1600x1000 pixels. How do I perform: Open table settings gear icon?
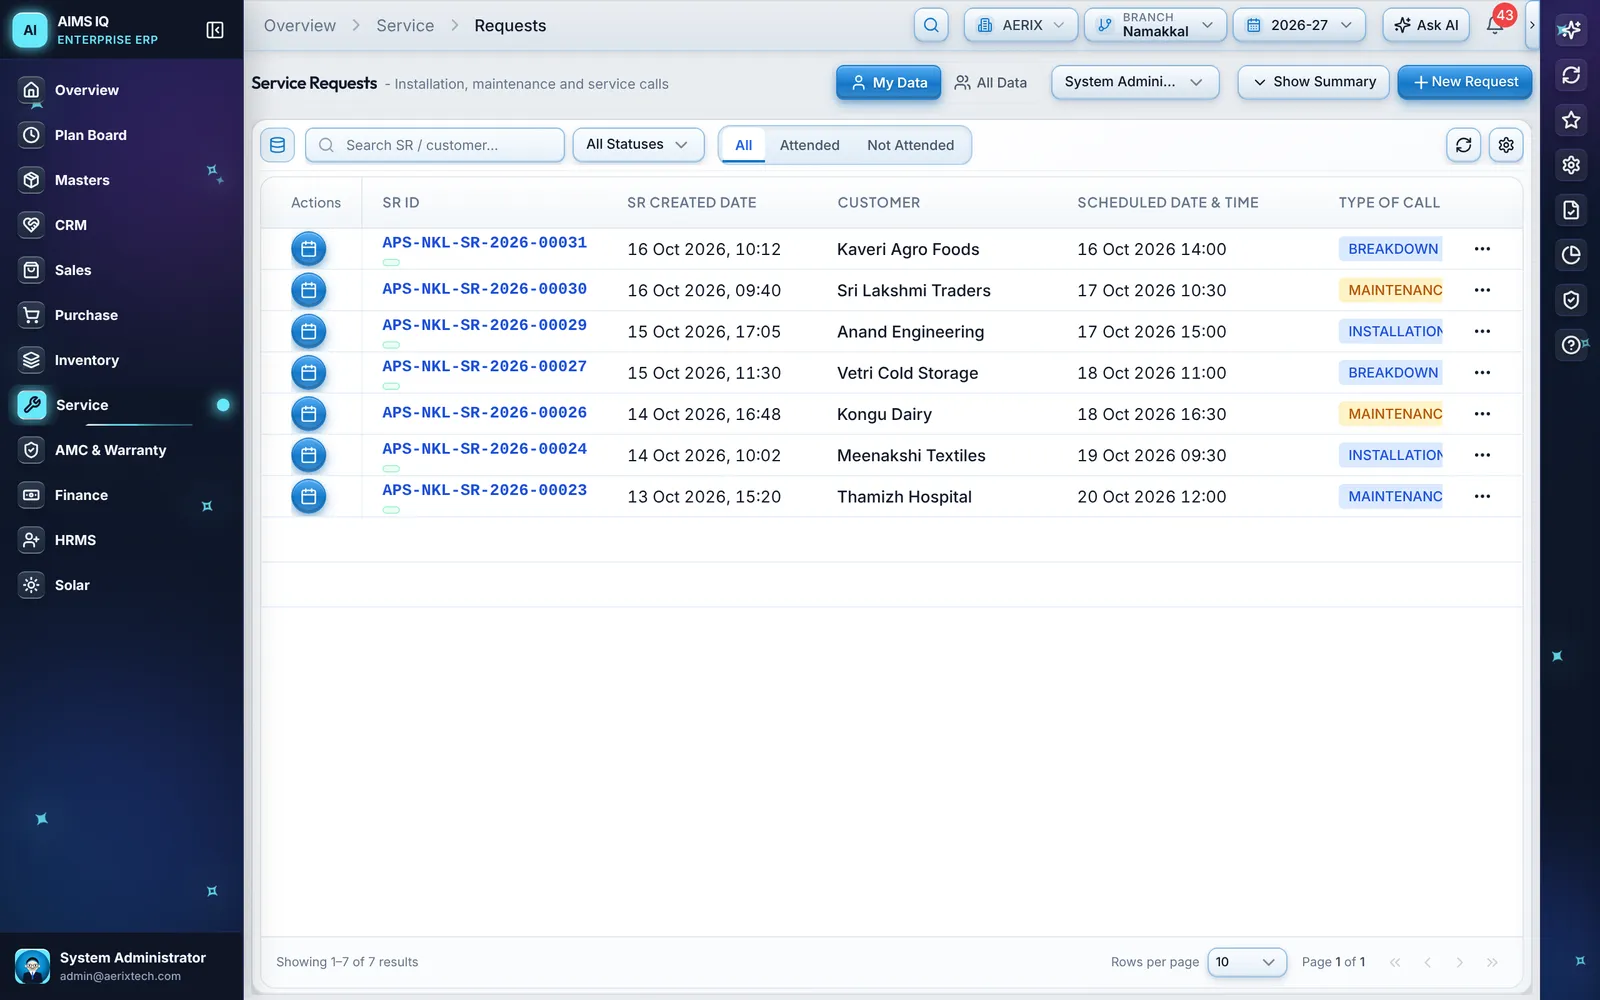[x=1506, y=145]
